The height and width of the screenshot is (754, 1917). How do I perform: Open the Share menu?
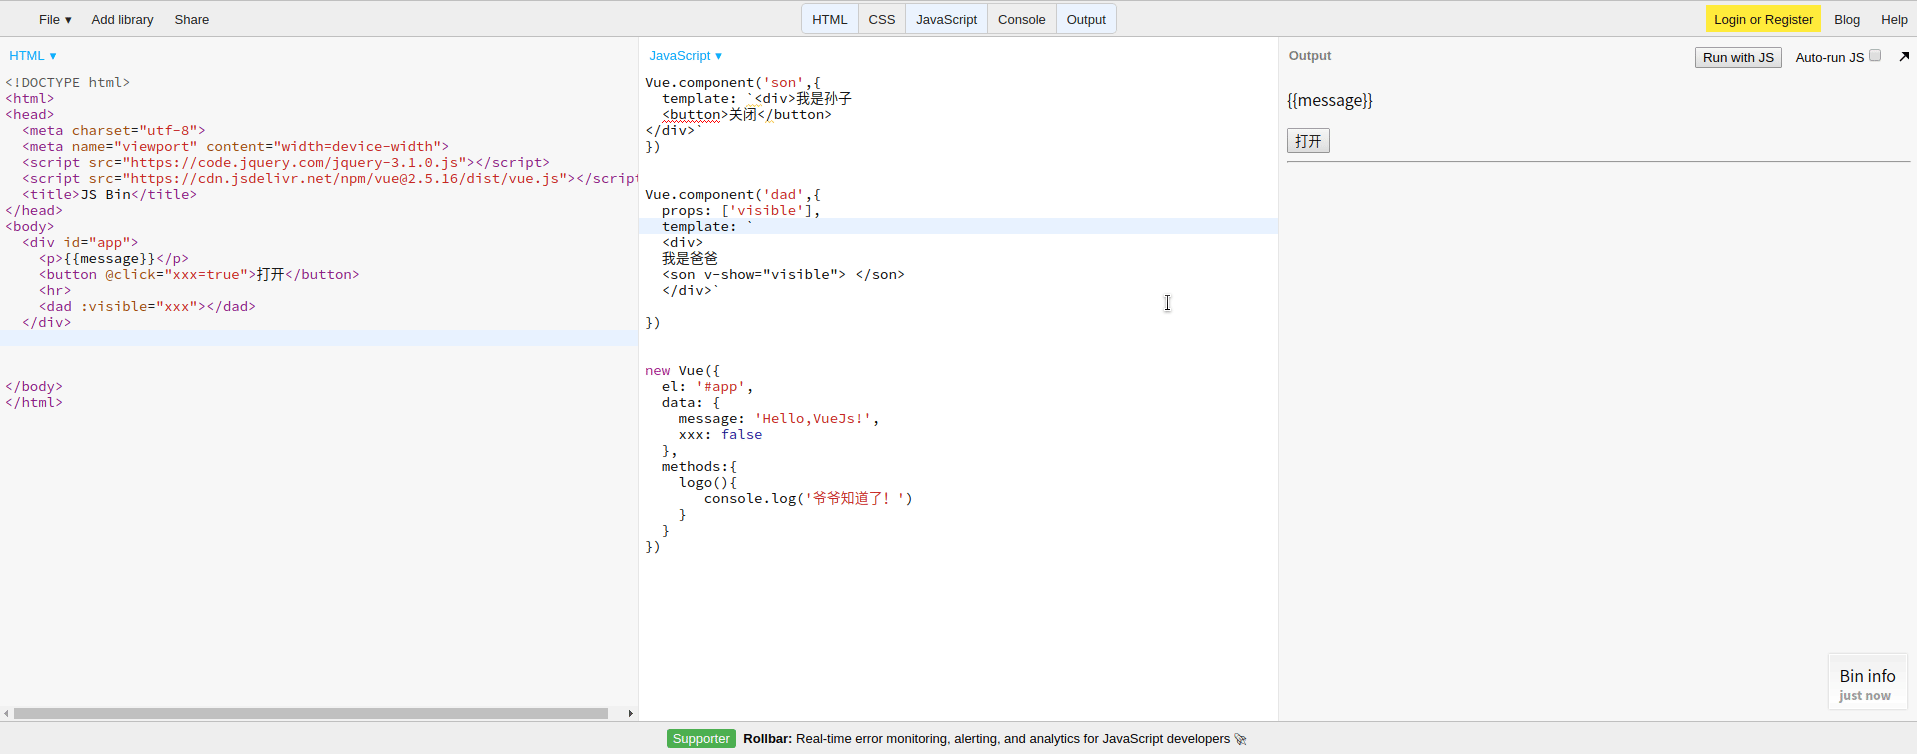[191, 19]
